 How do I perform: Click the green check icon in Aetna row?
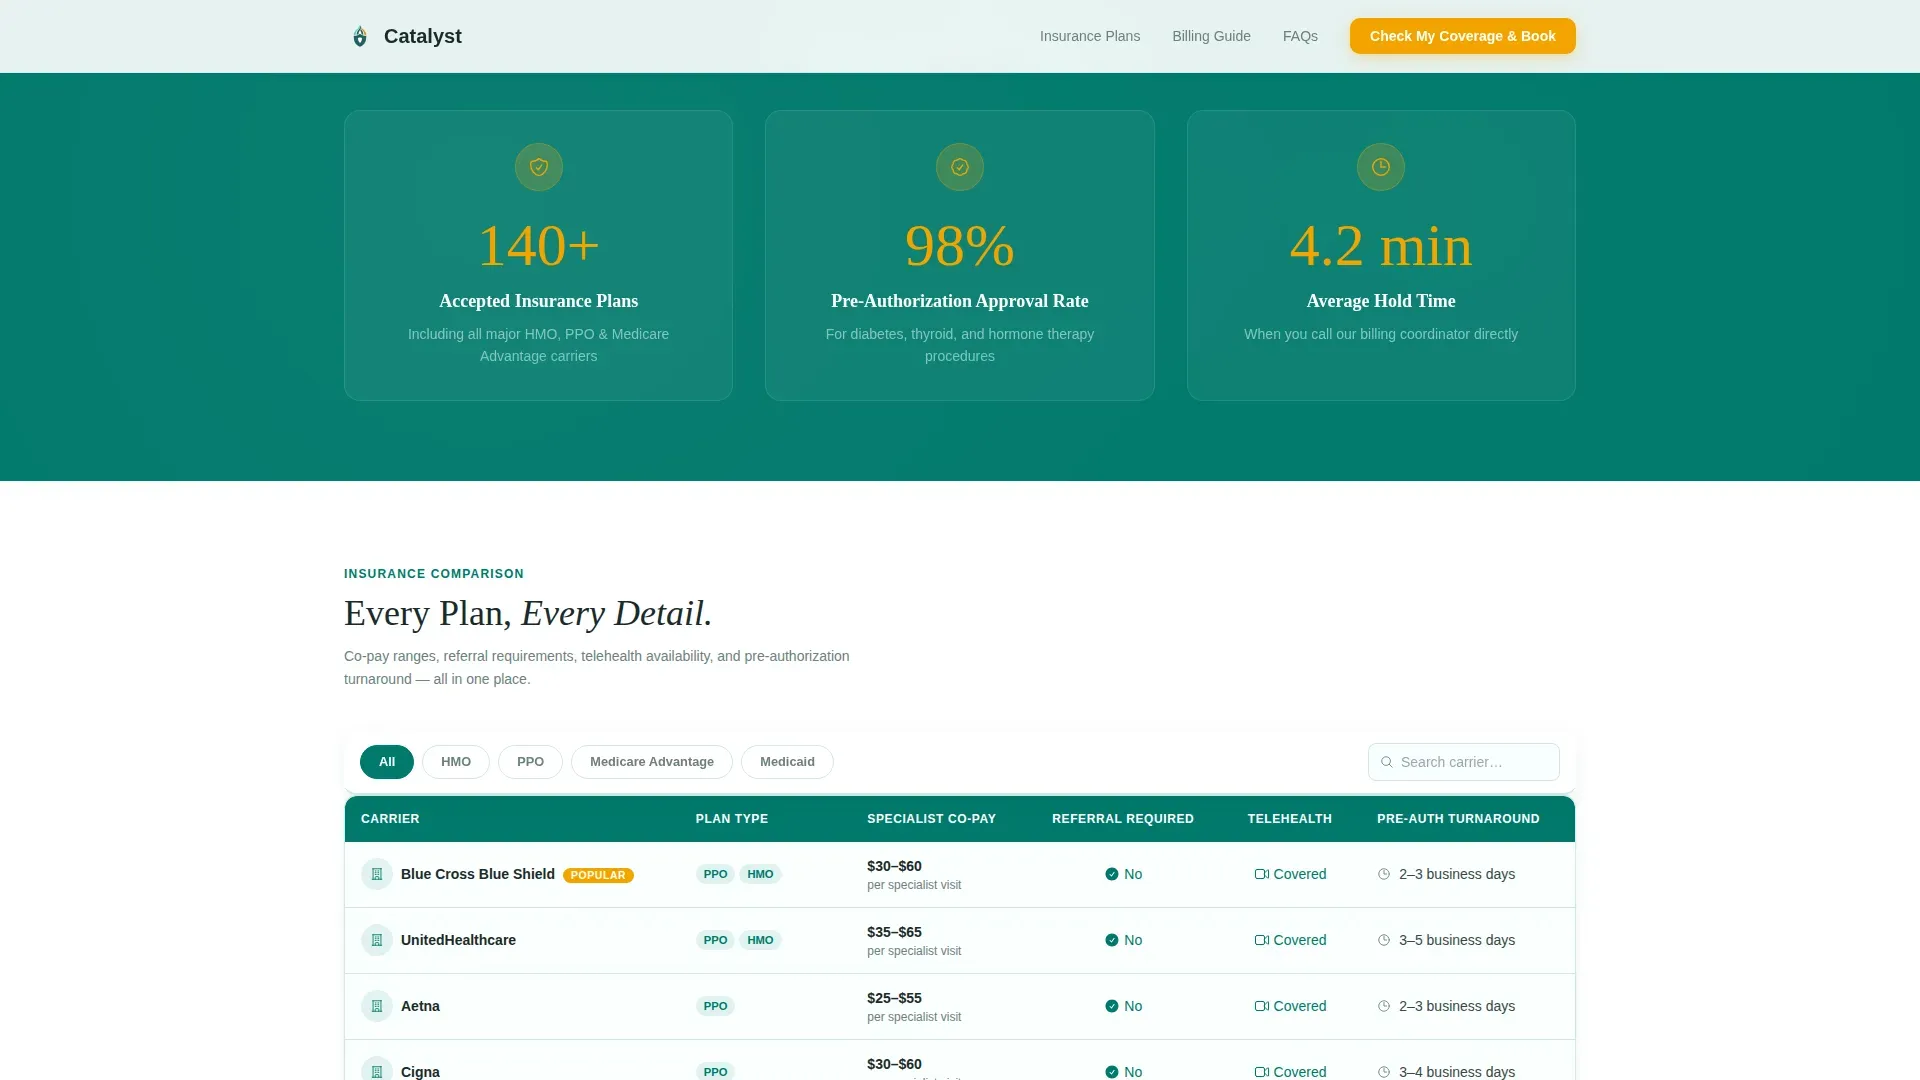(x=1112, y=1006)
